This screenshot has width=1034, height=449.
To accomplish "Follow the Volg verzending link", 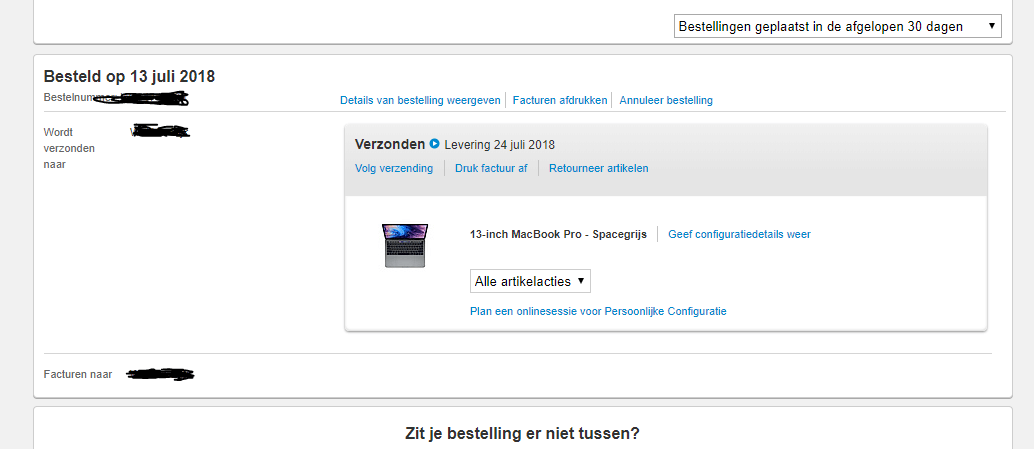I will pos(394,168).
